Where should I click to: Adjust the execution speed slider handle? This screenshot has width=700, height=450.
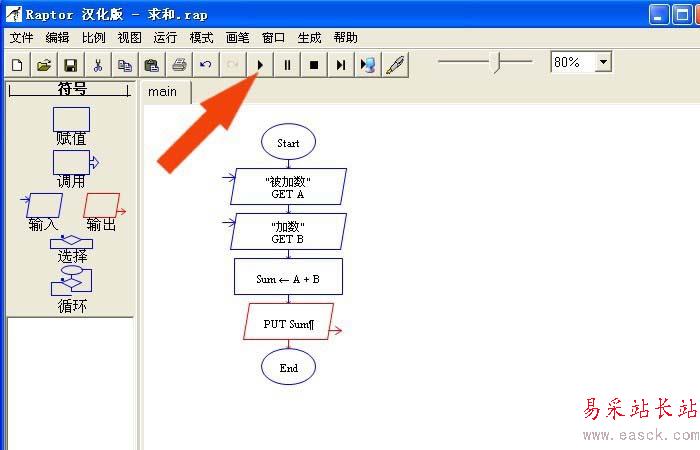coord(496,62)
